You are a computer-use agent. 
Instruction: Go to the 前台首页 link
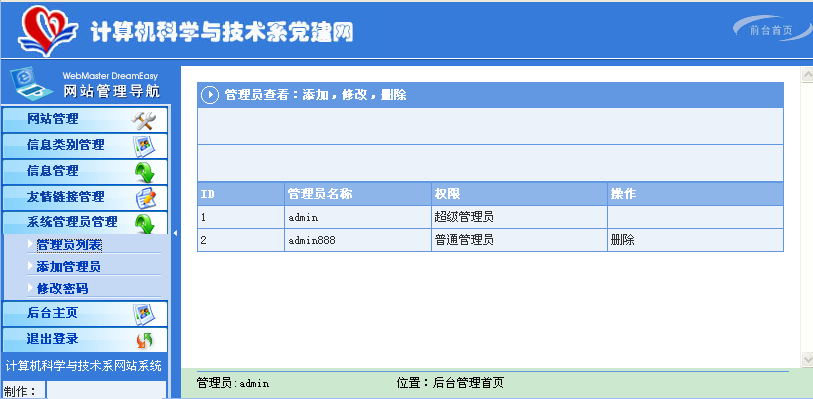[x=771, y=31]
